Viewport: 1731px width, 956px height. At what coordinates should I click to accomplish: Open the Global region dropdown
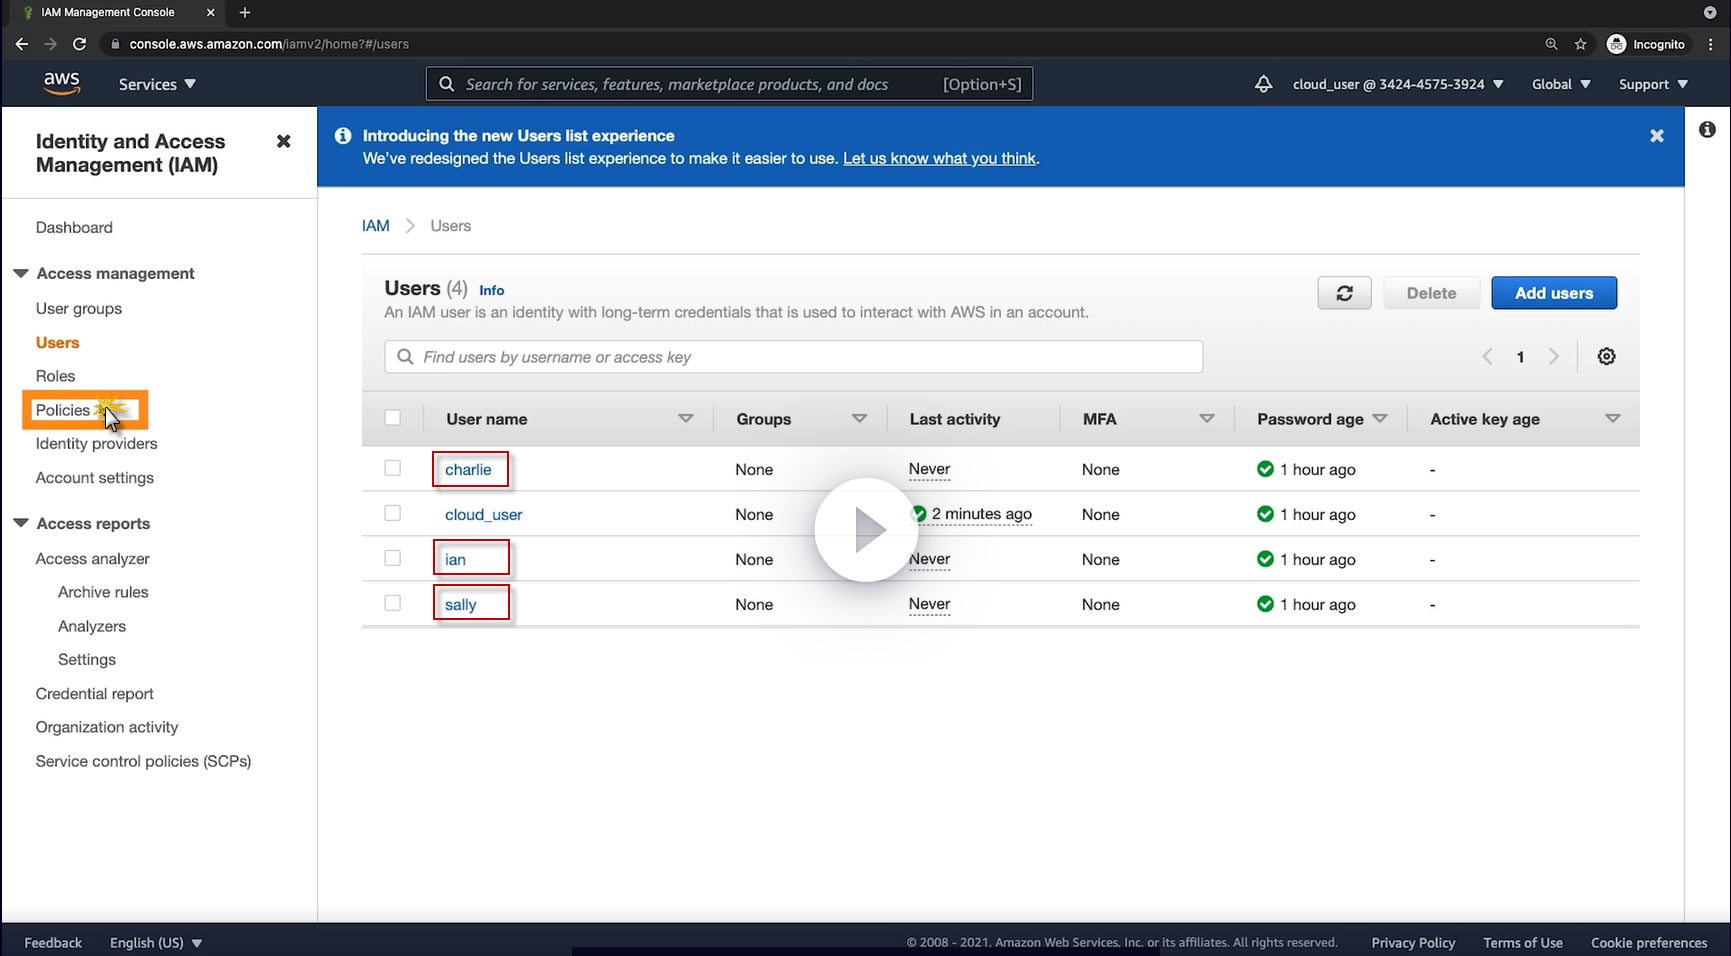coord(1560,85)
